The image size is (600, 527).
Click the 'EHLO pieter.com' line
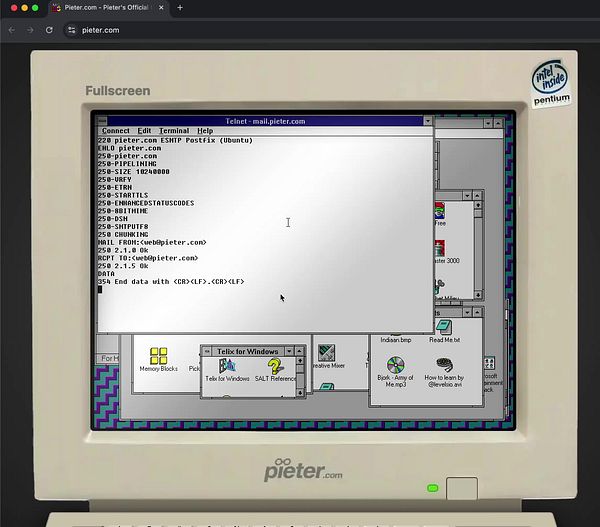tap(129, 148)
